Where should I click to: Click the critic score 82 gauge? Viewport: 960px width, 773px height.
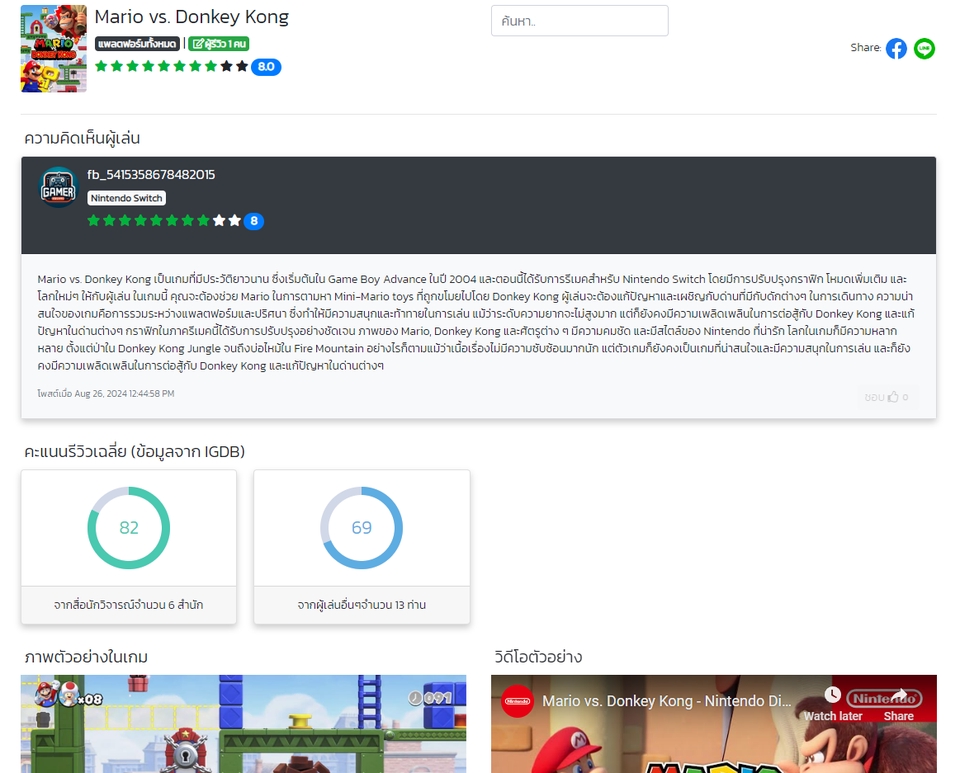[x=129, y=528]
